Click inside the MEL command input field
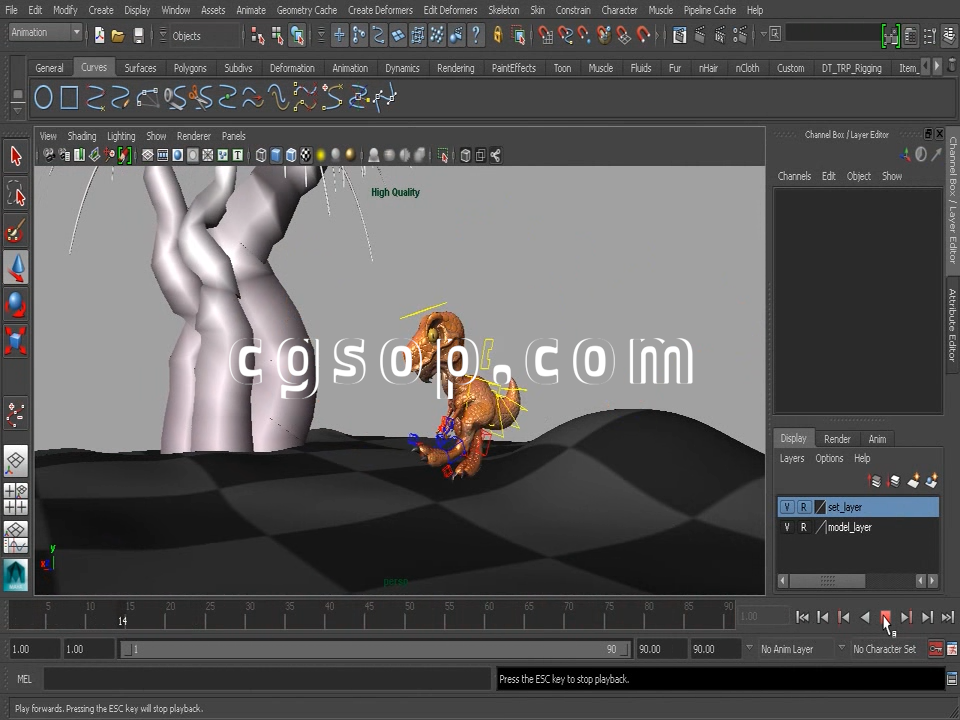 click(x=268, y=679)
